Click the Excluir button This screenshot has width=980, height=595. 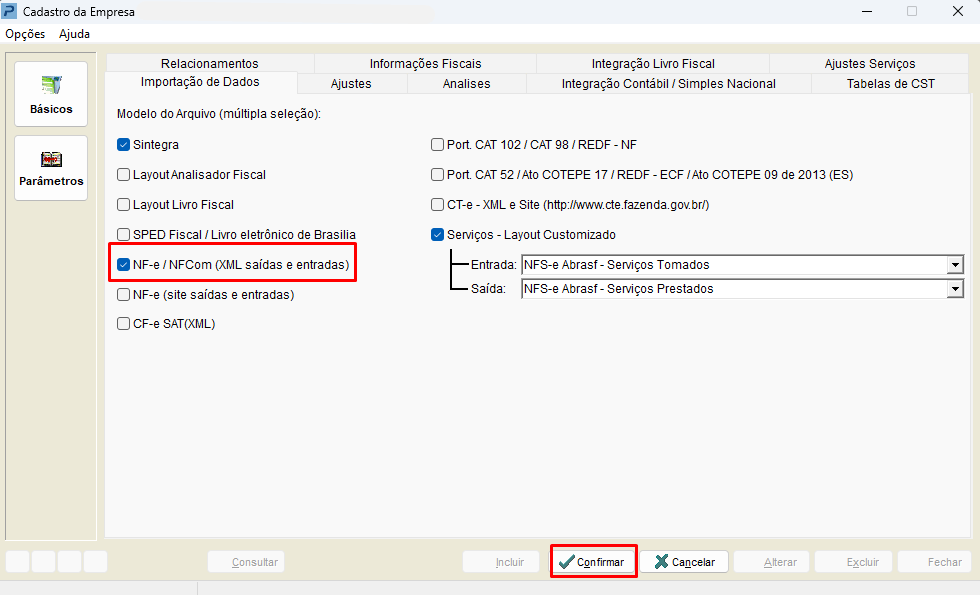pos(854,562)
